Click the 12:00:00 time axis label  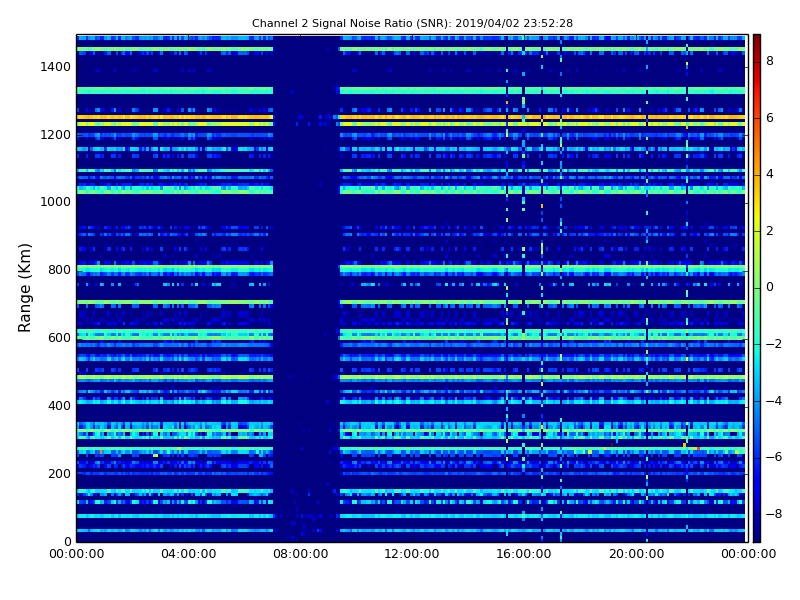point(412,554)
